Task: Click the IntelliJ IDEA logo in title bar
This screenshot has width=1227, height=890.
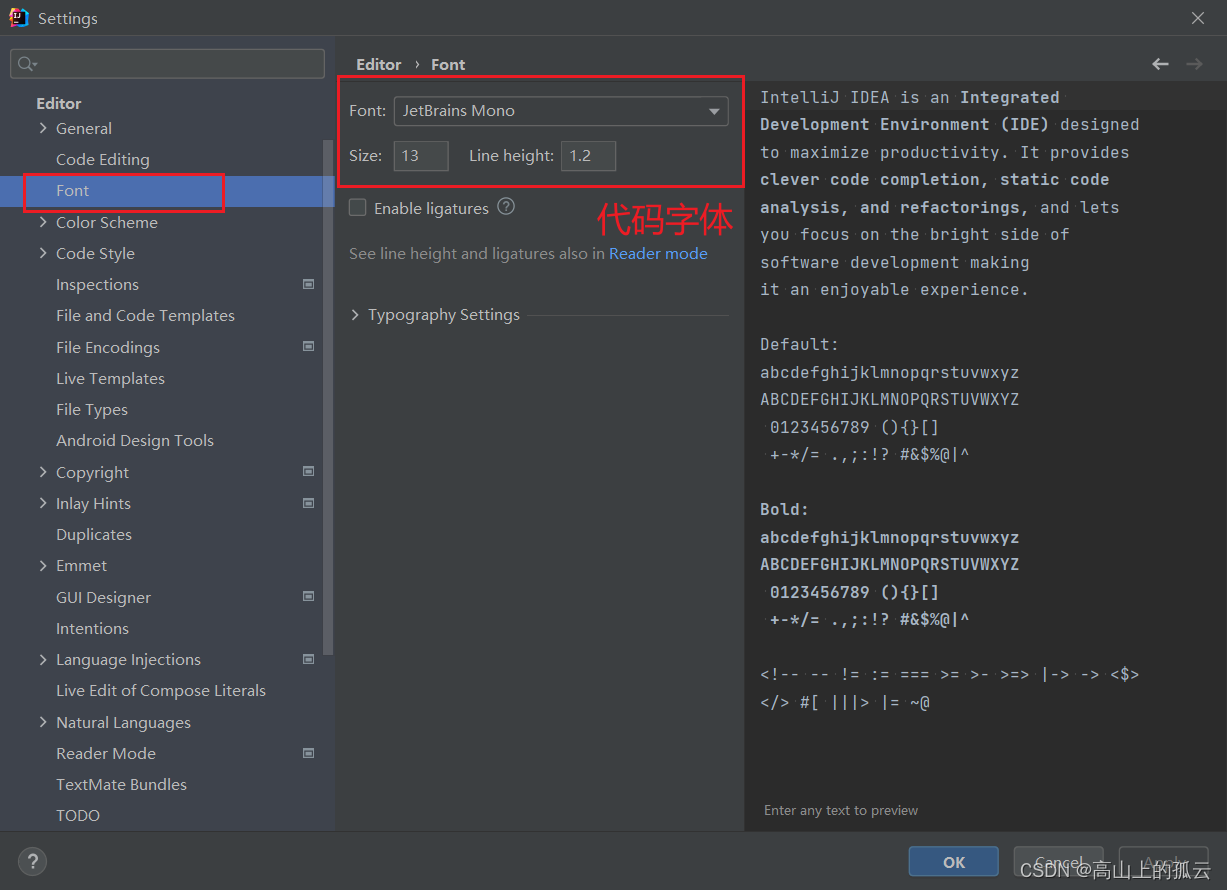Action: [x=19, y=18]
